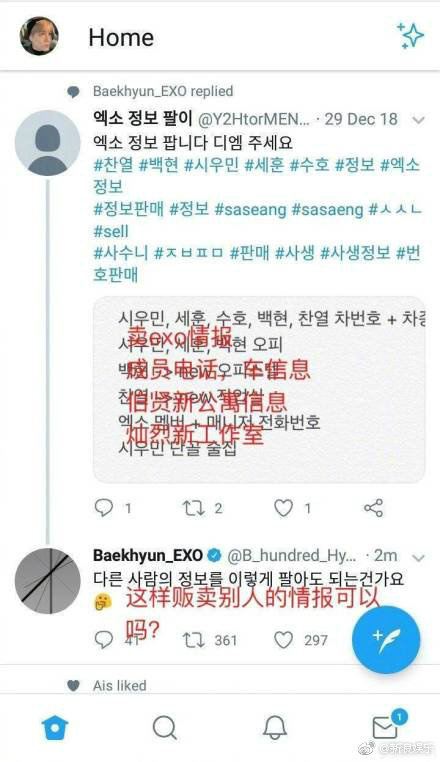Like Baekhyun_EXO's tweet with 297 likes
Screen dimensions: 440x762
click(x=283, y=640)
